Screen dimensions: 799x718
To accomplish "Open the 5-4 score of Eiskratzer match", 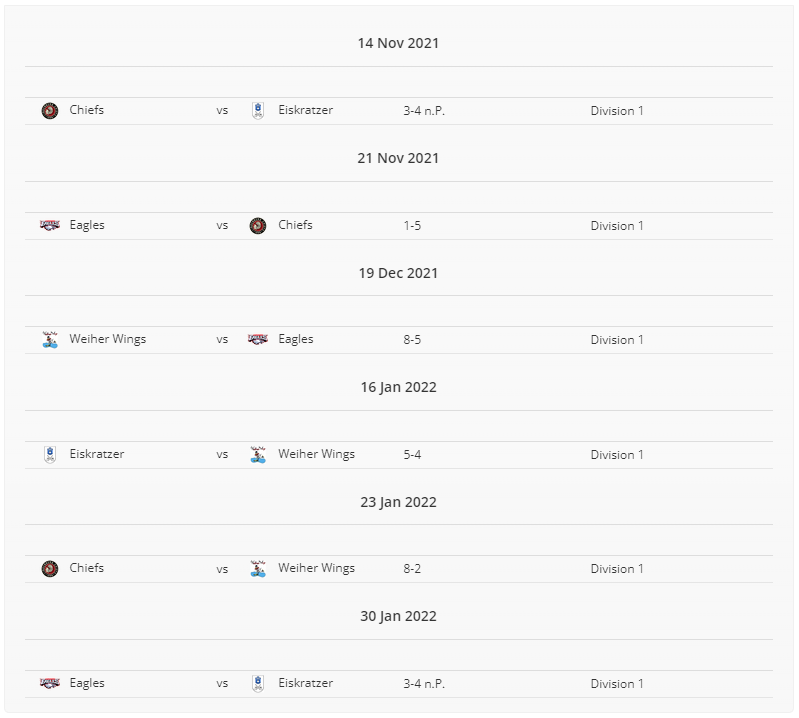I will [x=412, y=455].
